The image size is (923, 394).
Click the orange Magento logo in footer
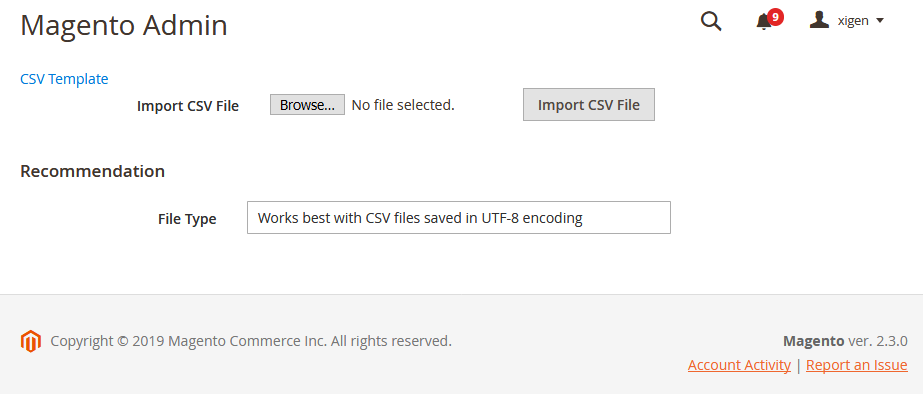click(31, 341)
